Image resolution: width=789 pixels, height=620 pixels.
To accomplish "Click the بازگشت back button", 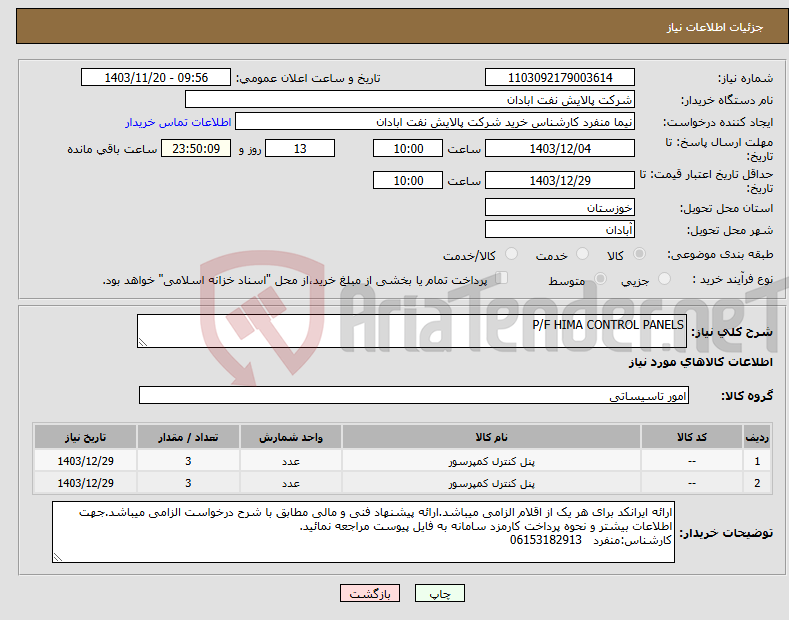I will click(x=370, y=593).
